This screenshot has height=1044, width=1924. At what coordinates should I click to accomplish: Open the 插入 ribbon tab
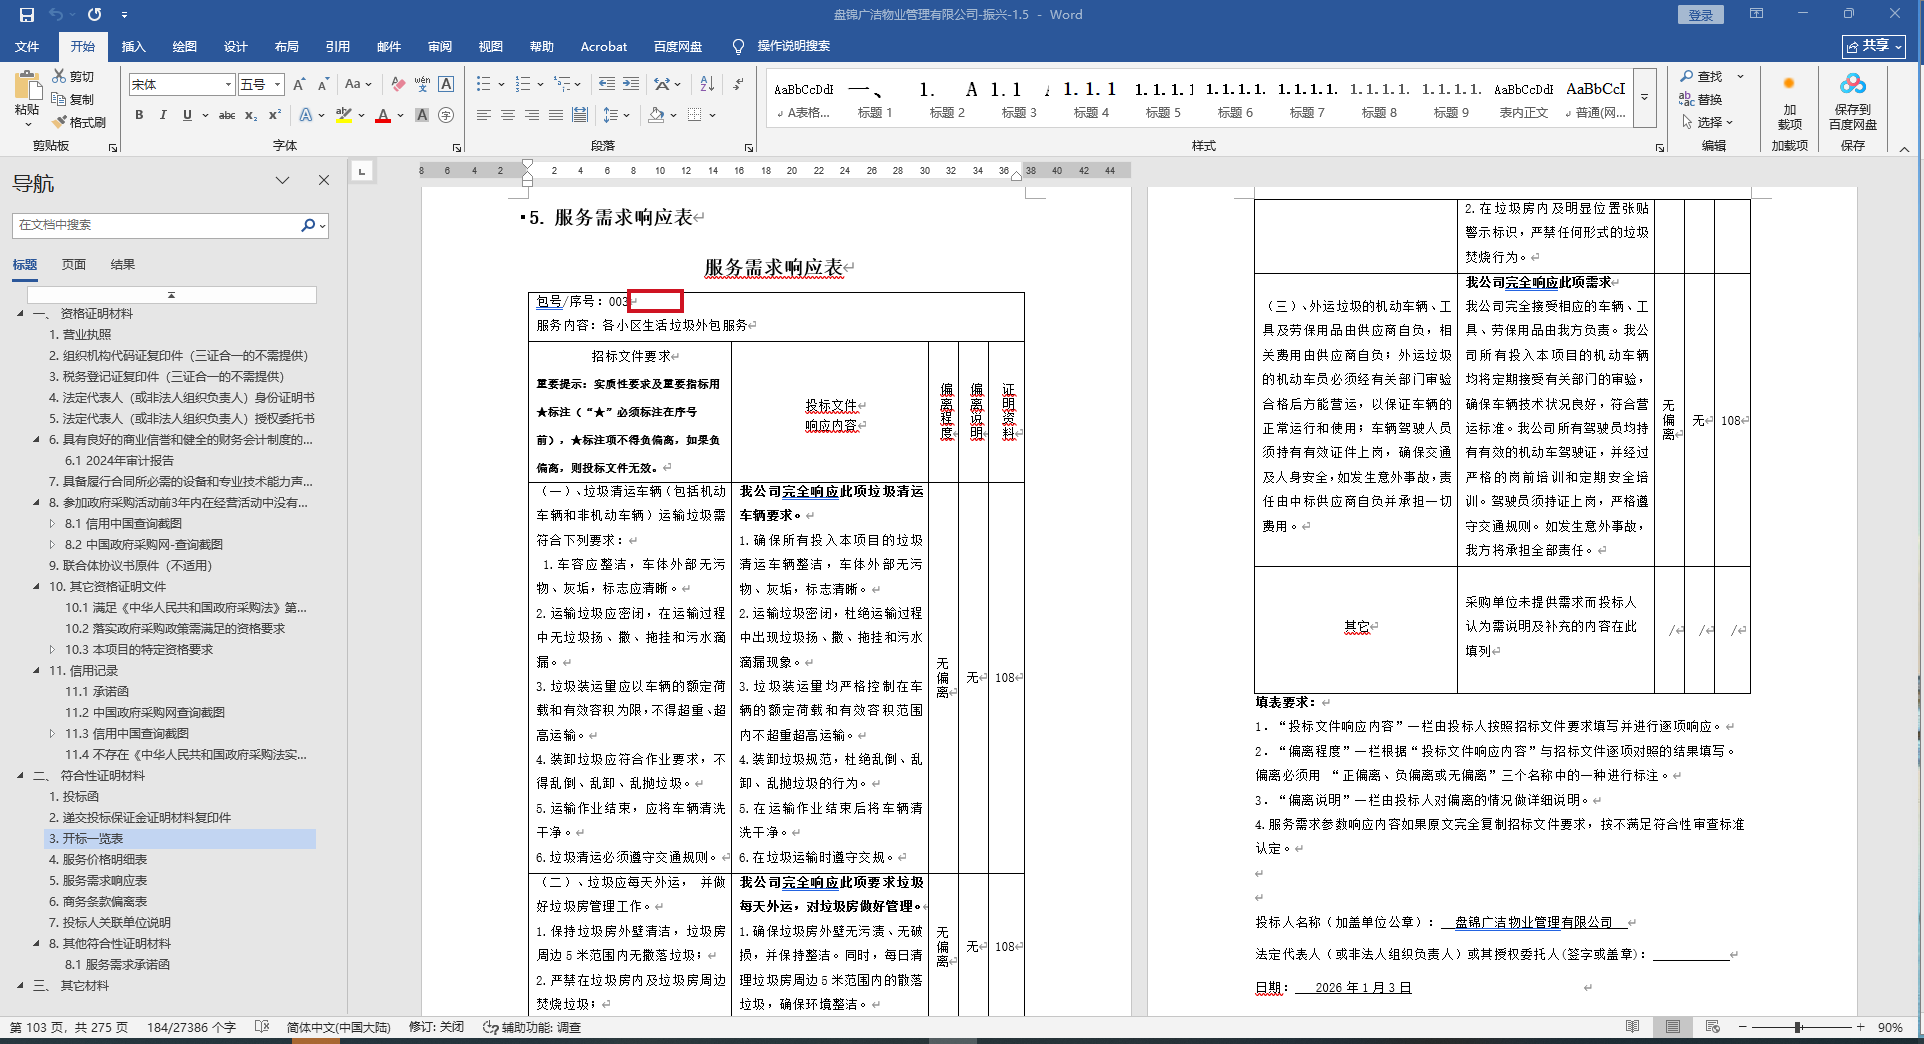(133, 47)
